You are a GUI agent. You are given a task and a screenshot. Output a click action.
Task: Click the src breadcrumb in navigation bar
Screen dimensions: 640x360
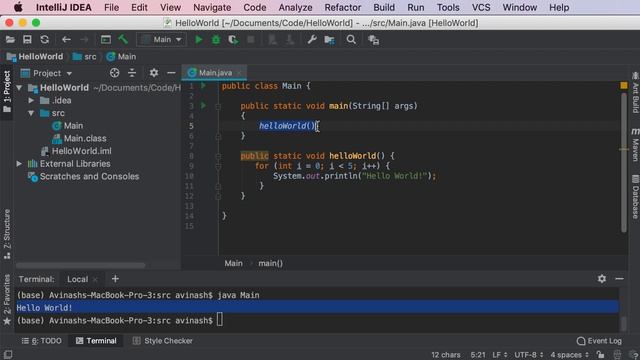84,57
